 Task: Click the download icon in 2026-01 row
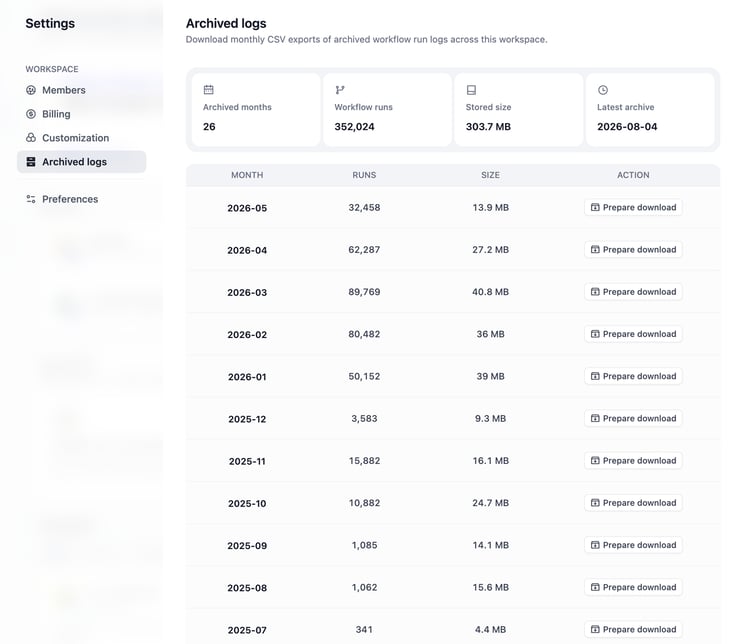595,376
